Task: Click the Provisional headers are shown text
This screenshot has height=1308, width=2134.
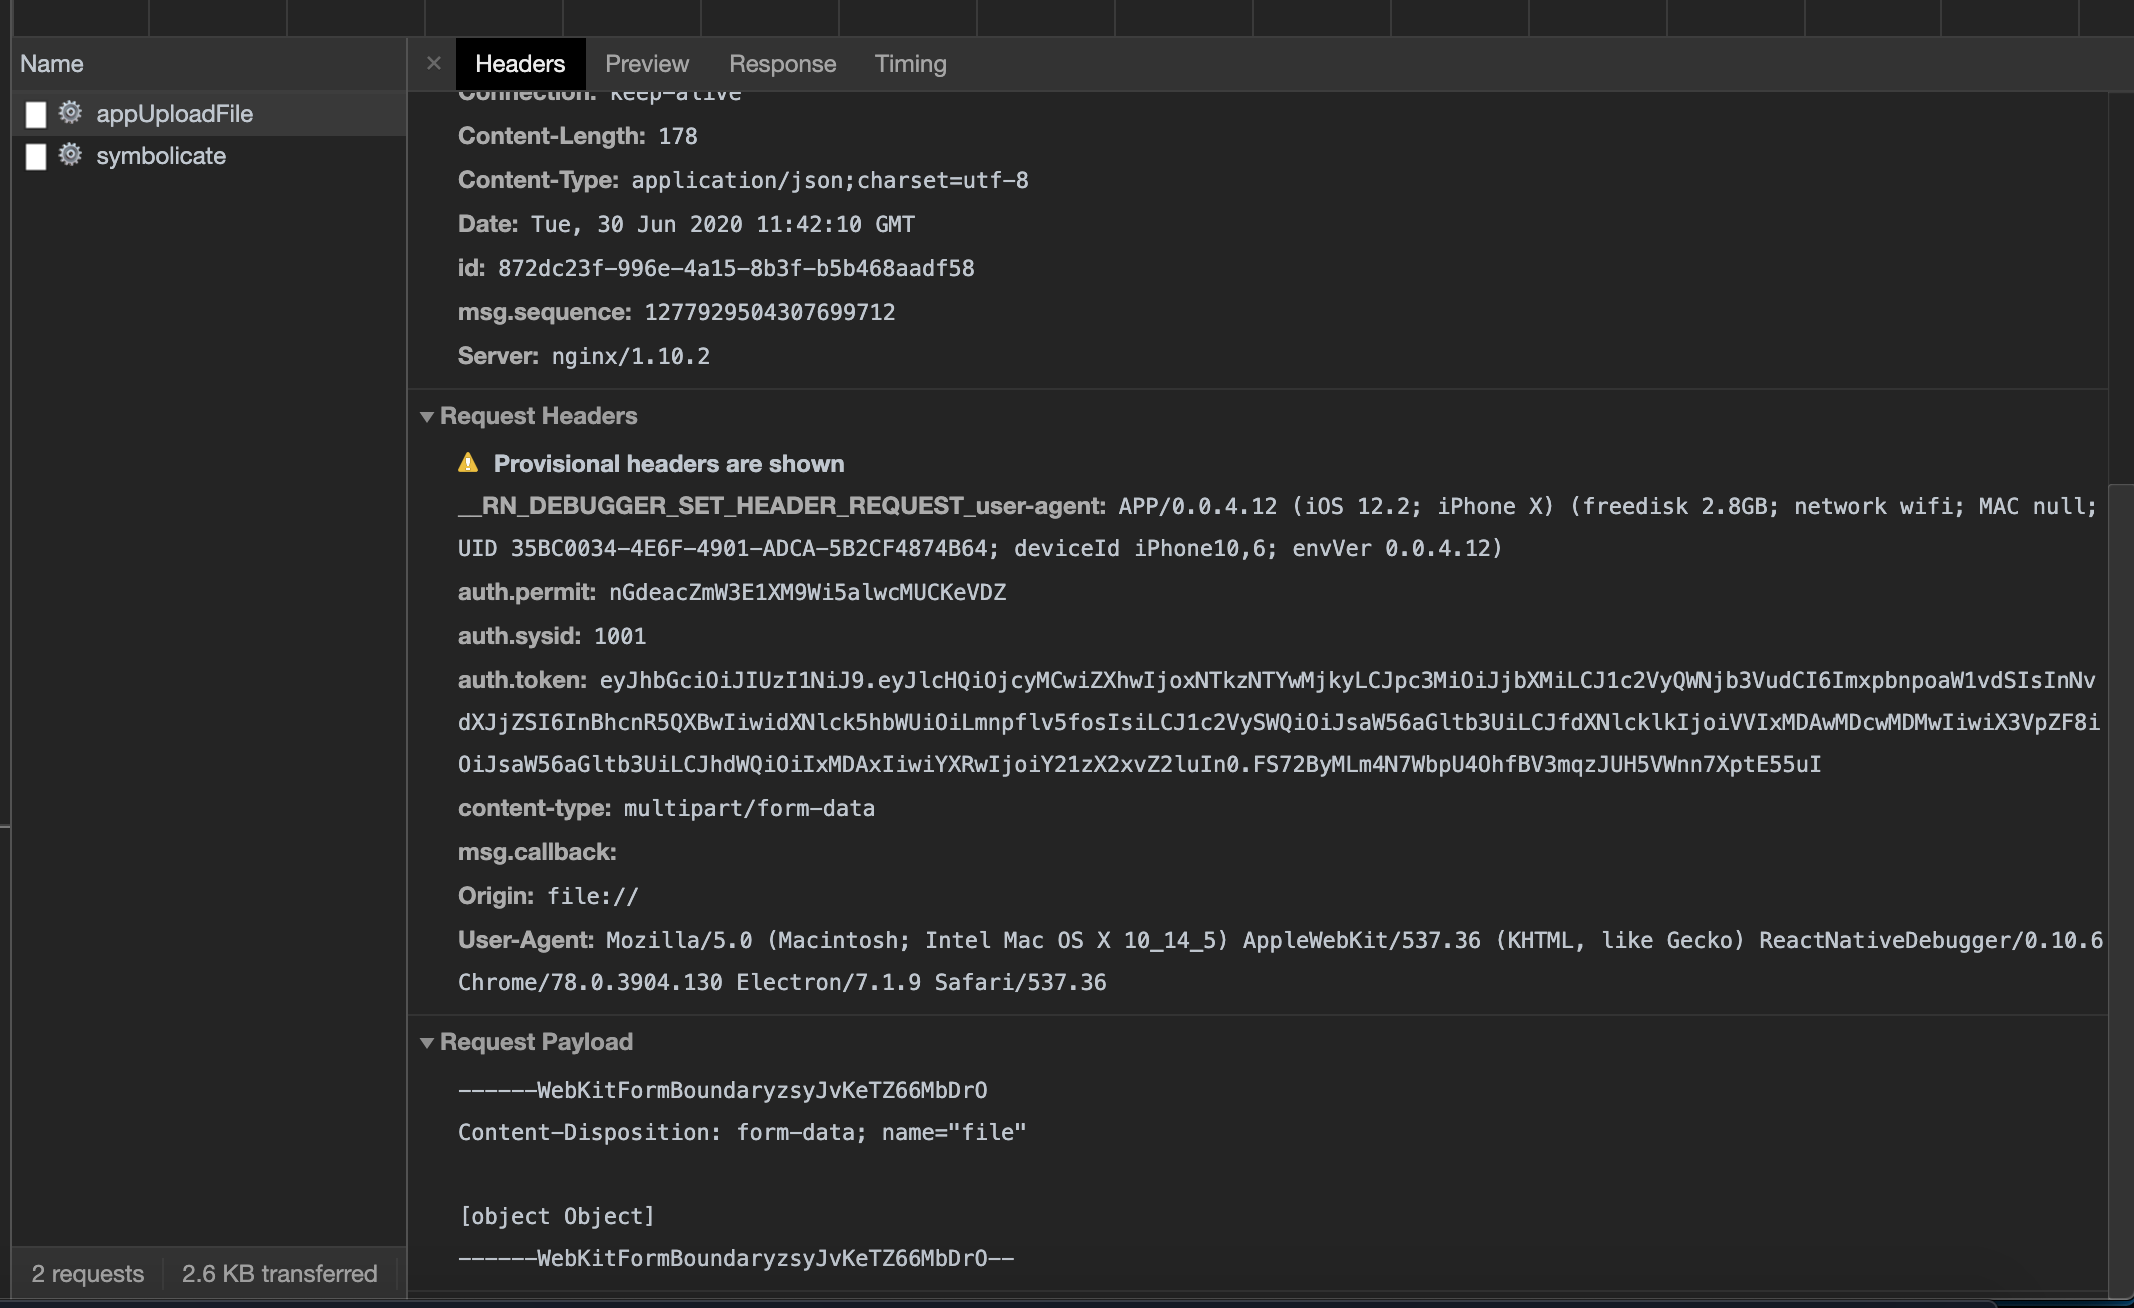Action: pos(668,462)
